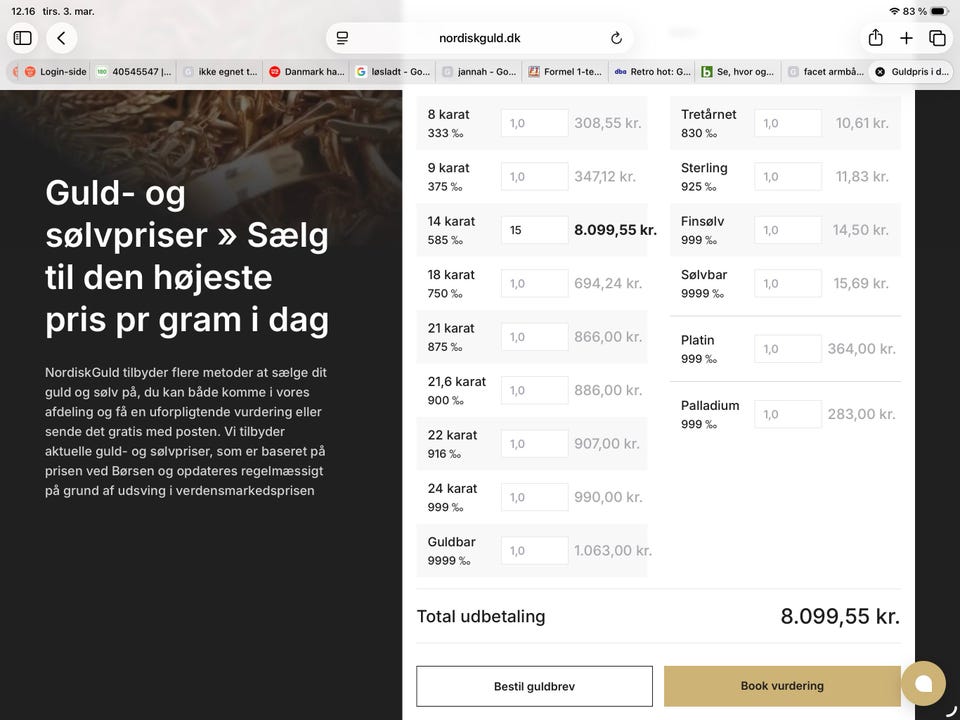Click the 14,50 kr. Finsølv price
Image resolution: width=960 pixels, height=720 pixels.
[x=860, y=230]
